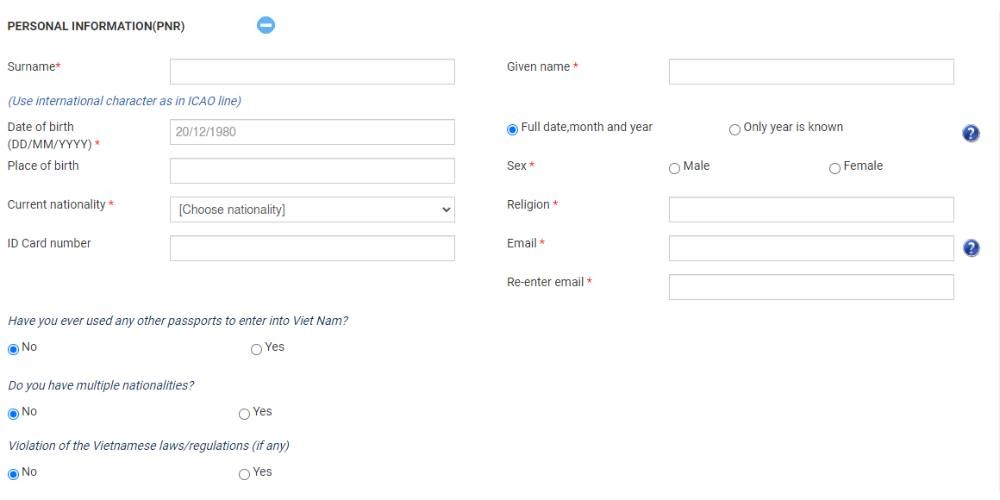
Task: Click the Re-enter email field
Action: (811, 287)
